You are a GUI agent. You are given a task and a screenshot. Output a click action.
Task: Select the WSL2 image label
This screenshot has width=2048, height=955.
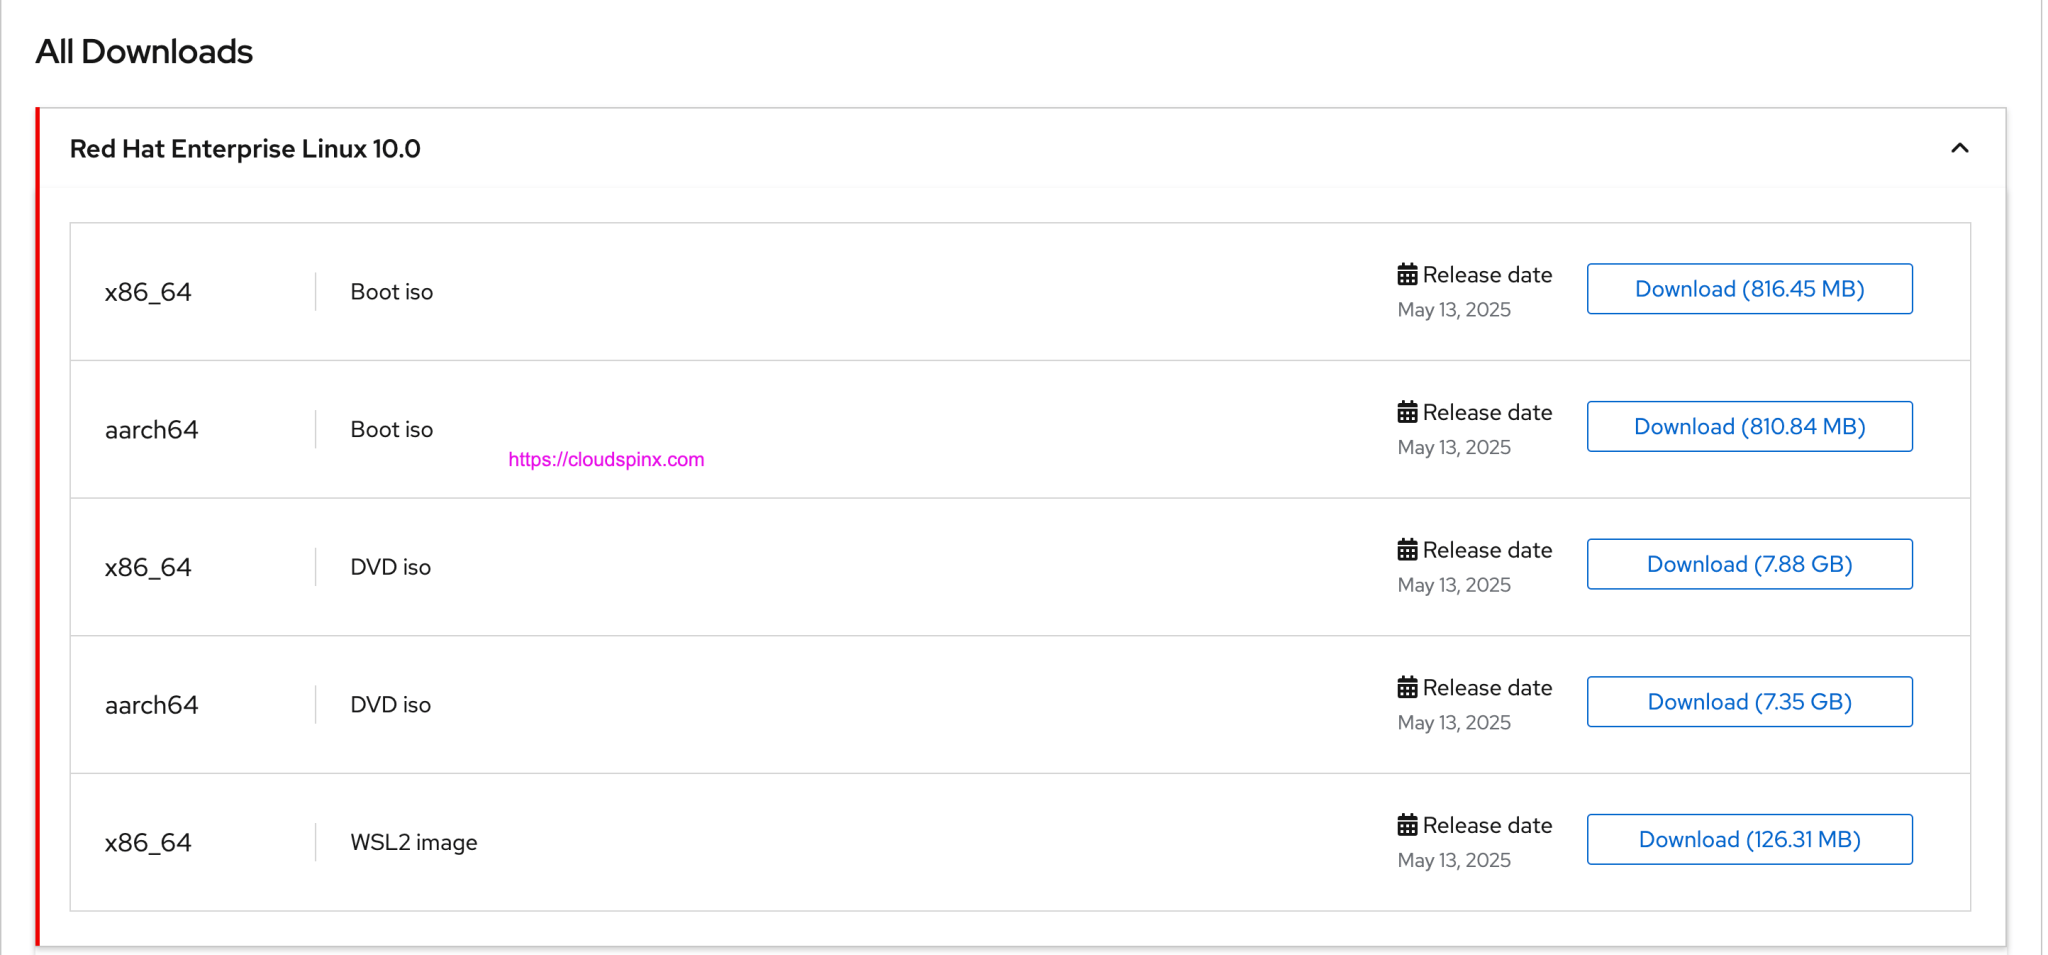tap(413, 843)
